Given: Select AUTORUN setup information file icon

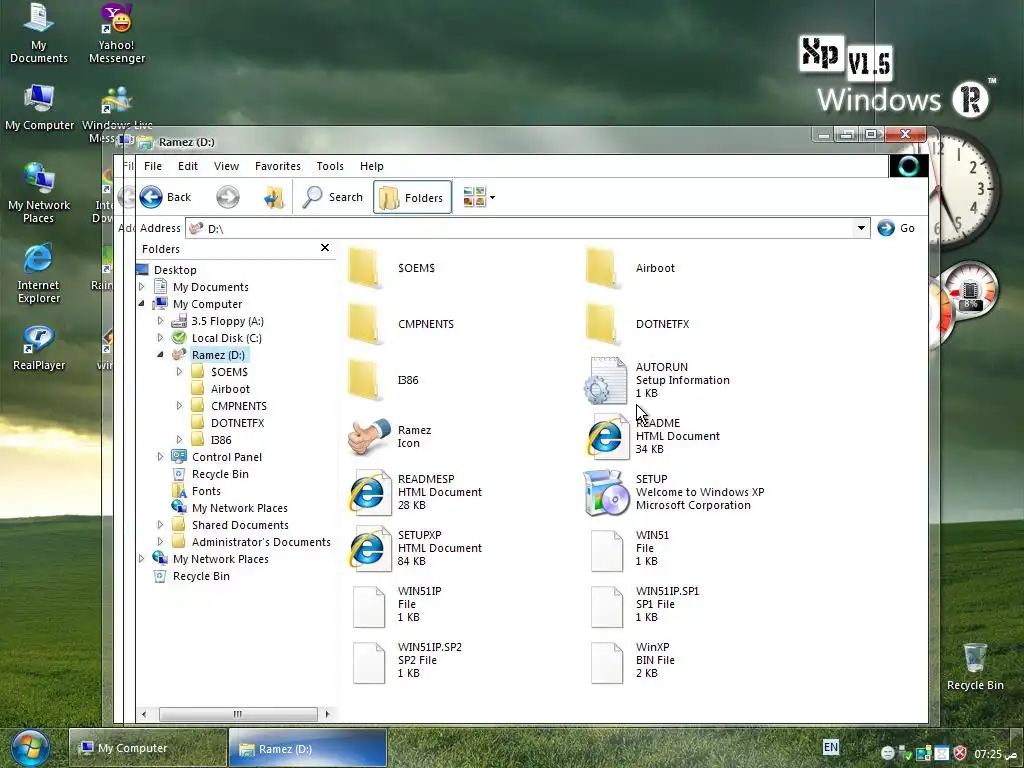Looking at the screenshot, I should click(605, 380).
